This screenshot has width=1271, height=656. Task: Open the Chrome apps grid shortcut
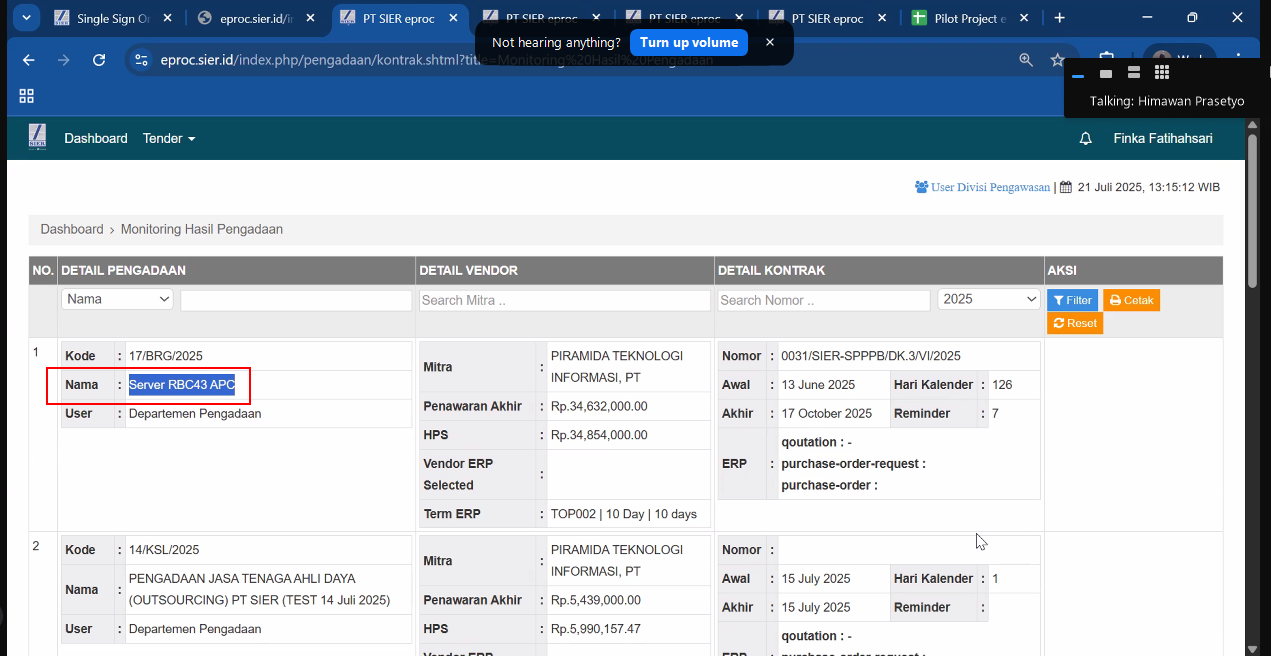coord(27,96)
